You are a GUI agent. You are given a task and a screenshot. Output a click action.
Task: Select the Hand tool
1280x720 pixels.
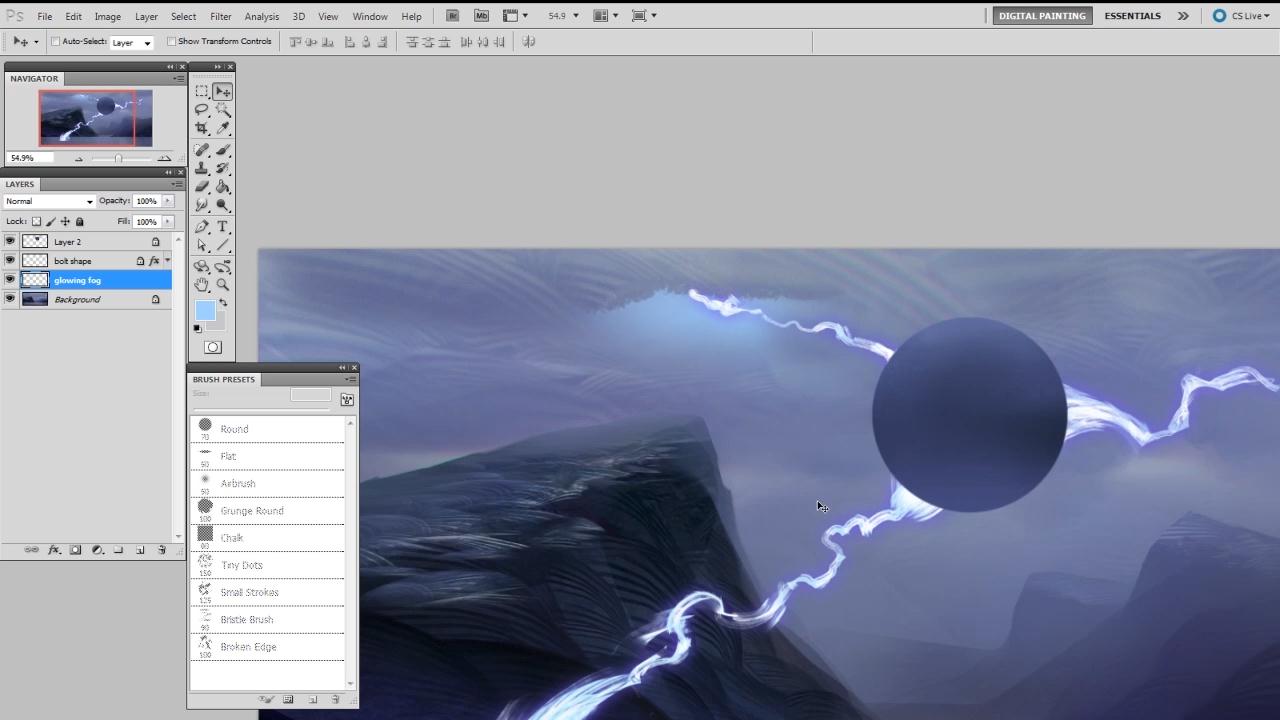pyautogui.click(x=202, y=285)
